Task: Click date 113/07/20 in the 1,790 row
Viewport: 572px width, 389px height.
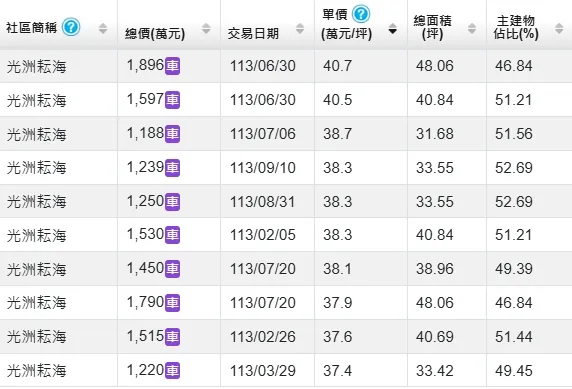Action: point(263,303)
